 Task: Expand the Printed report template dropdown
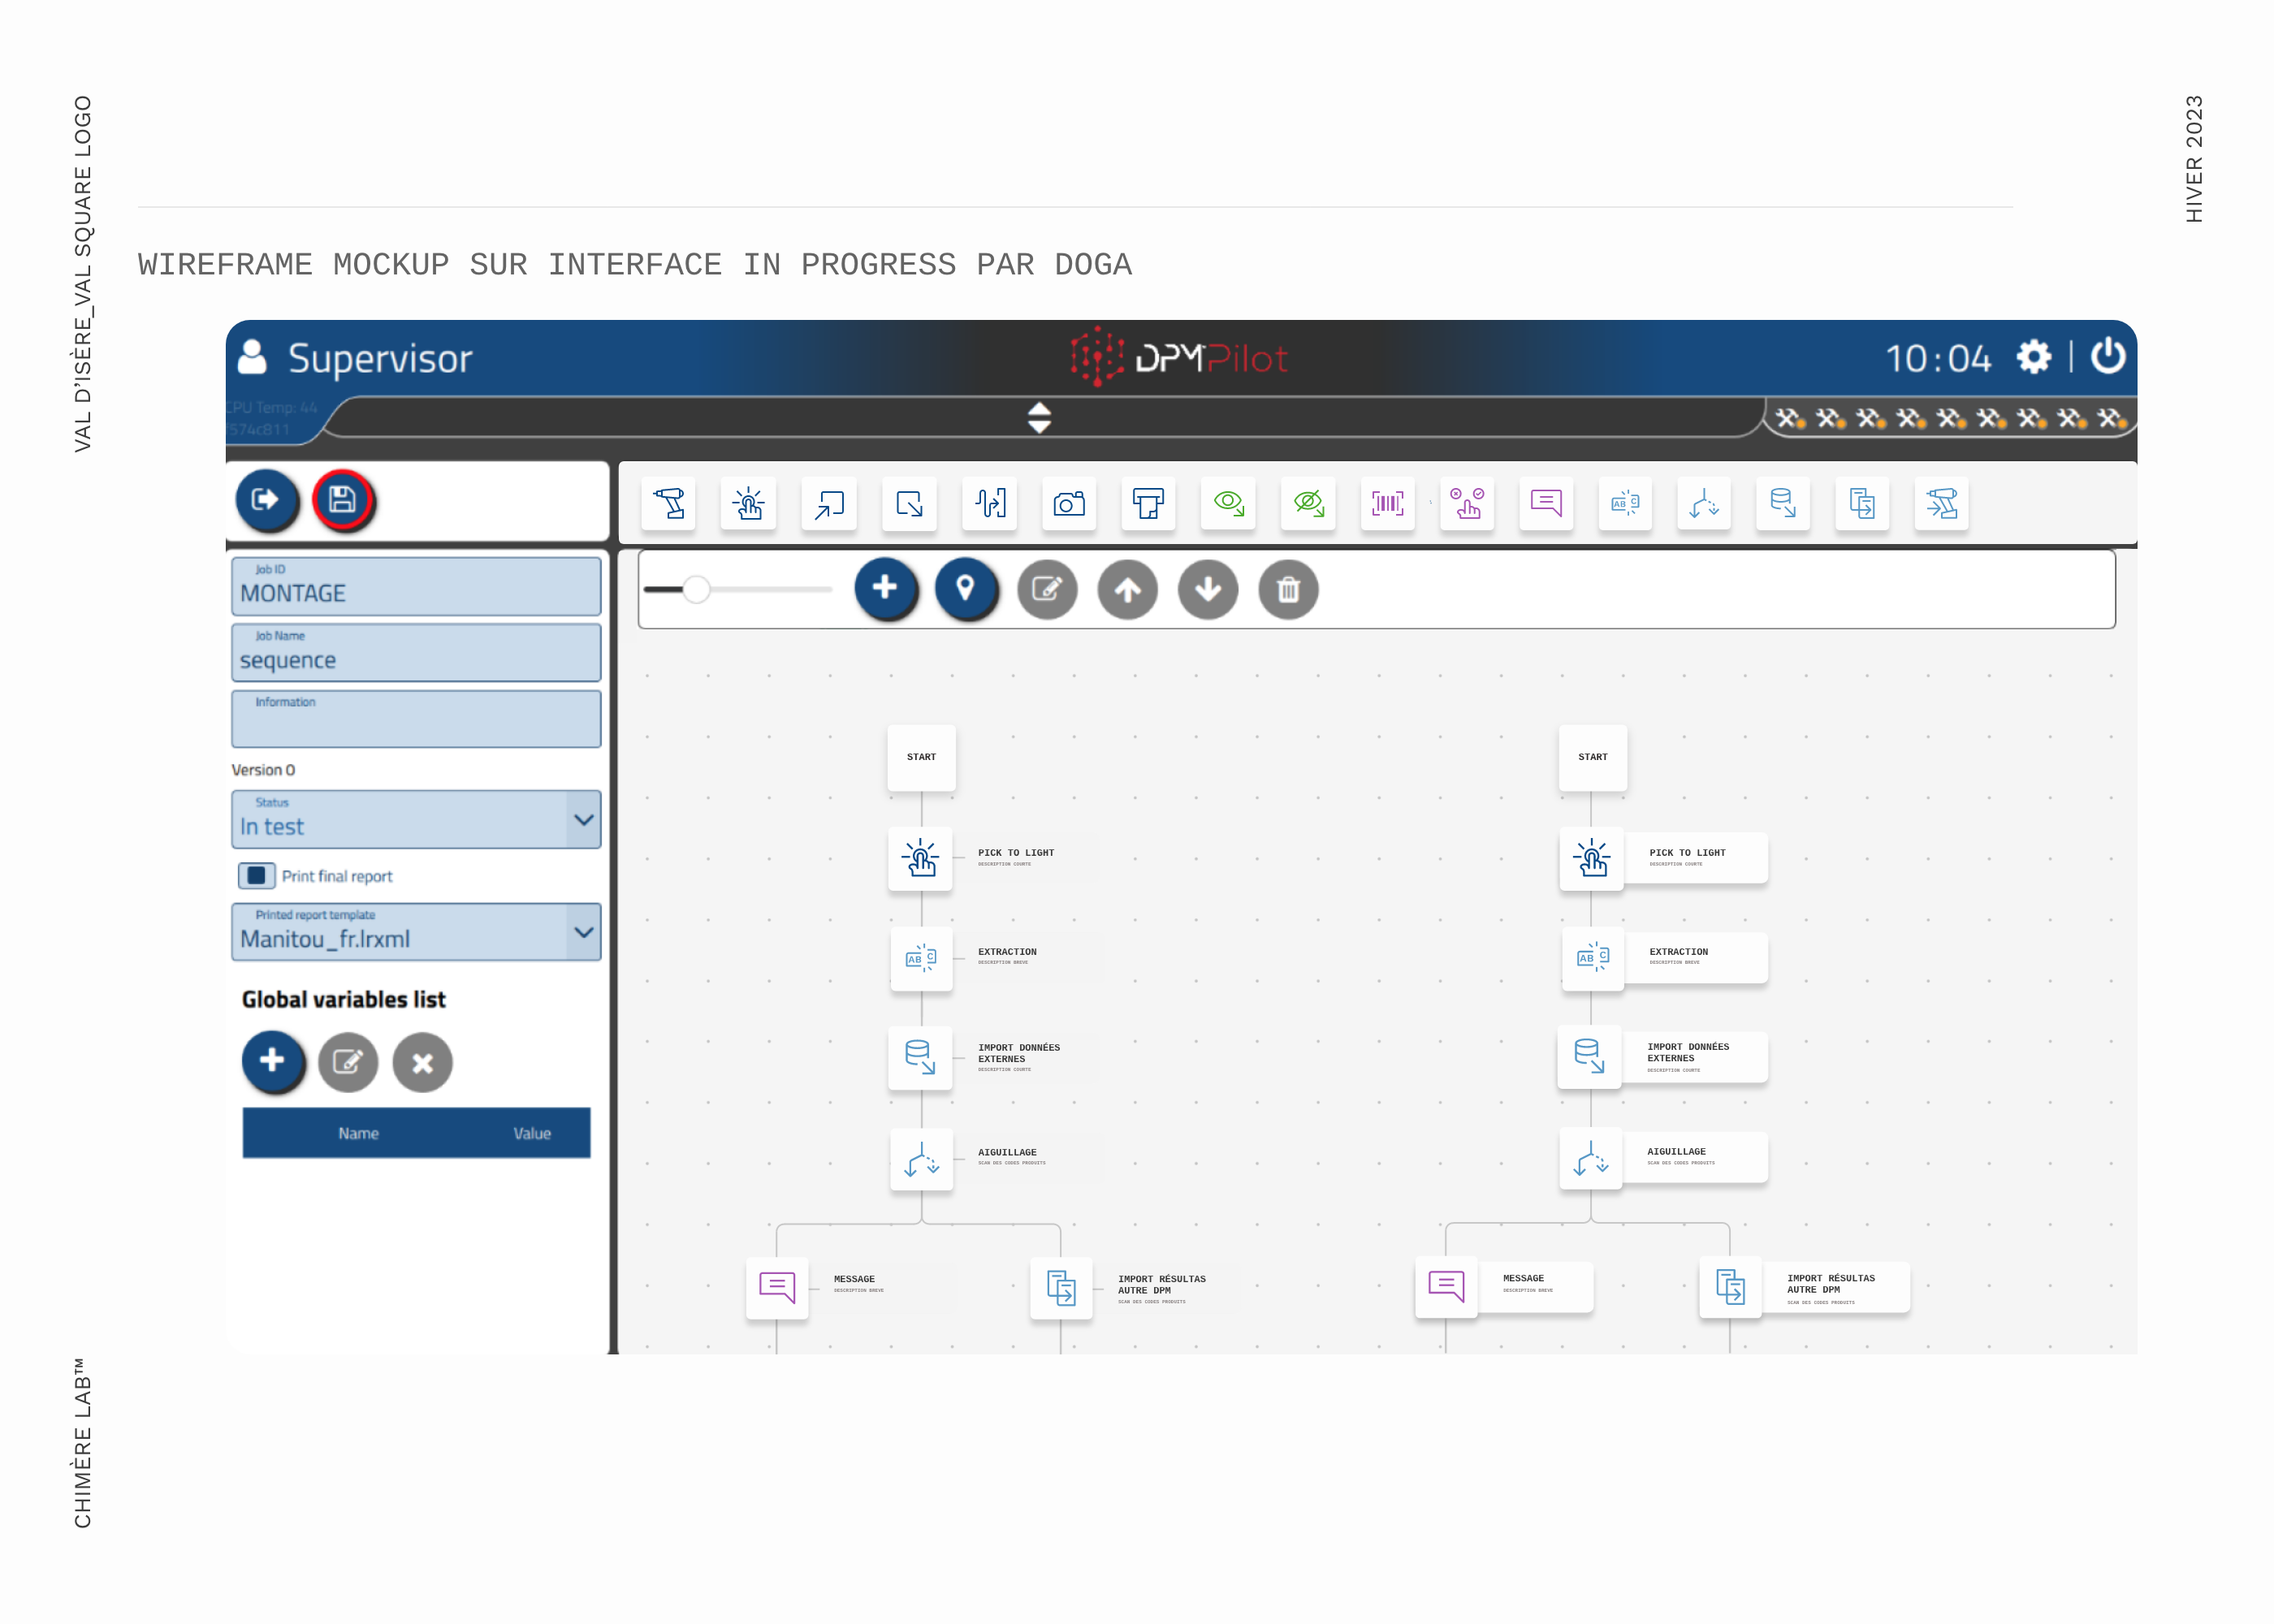point(583,932)
